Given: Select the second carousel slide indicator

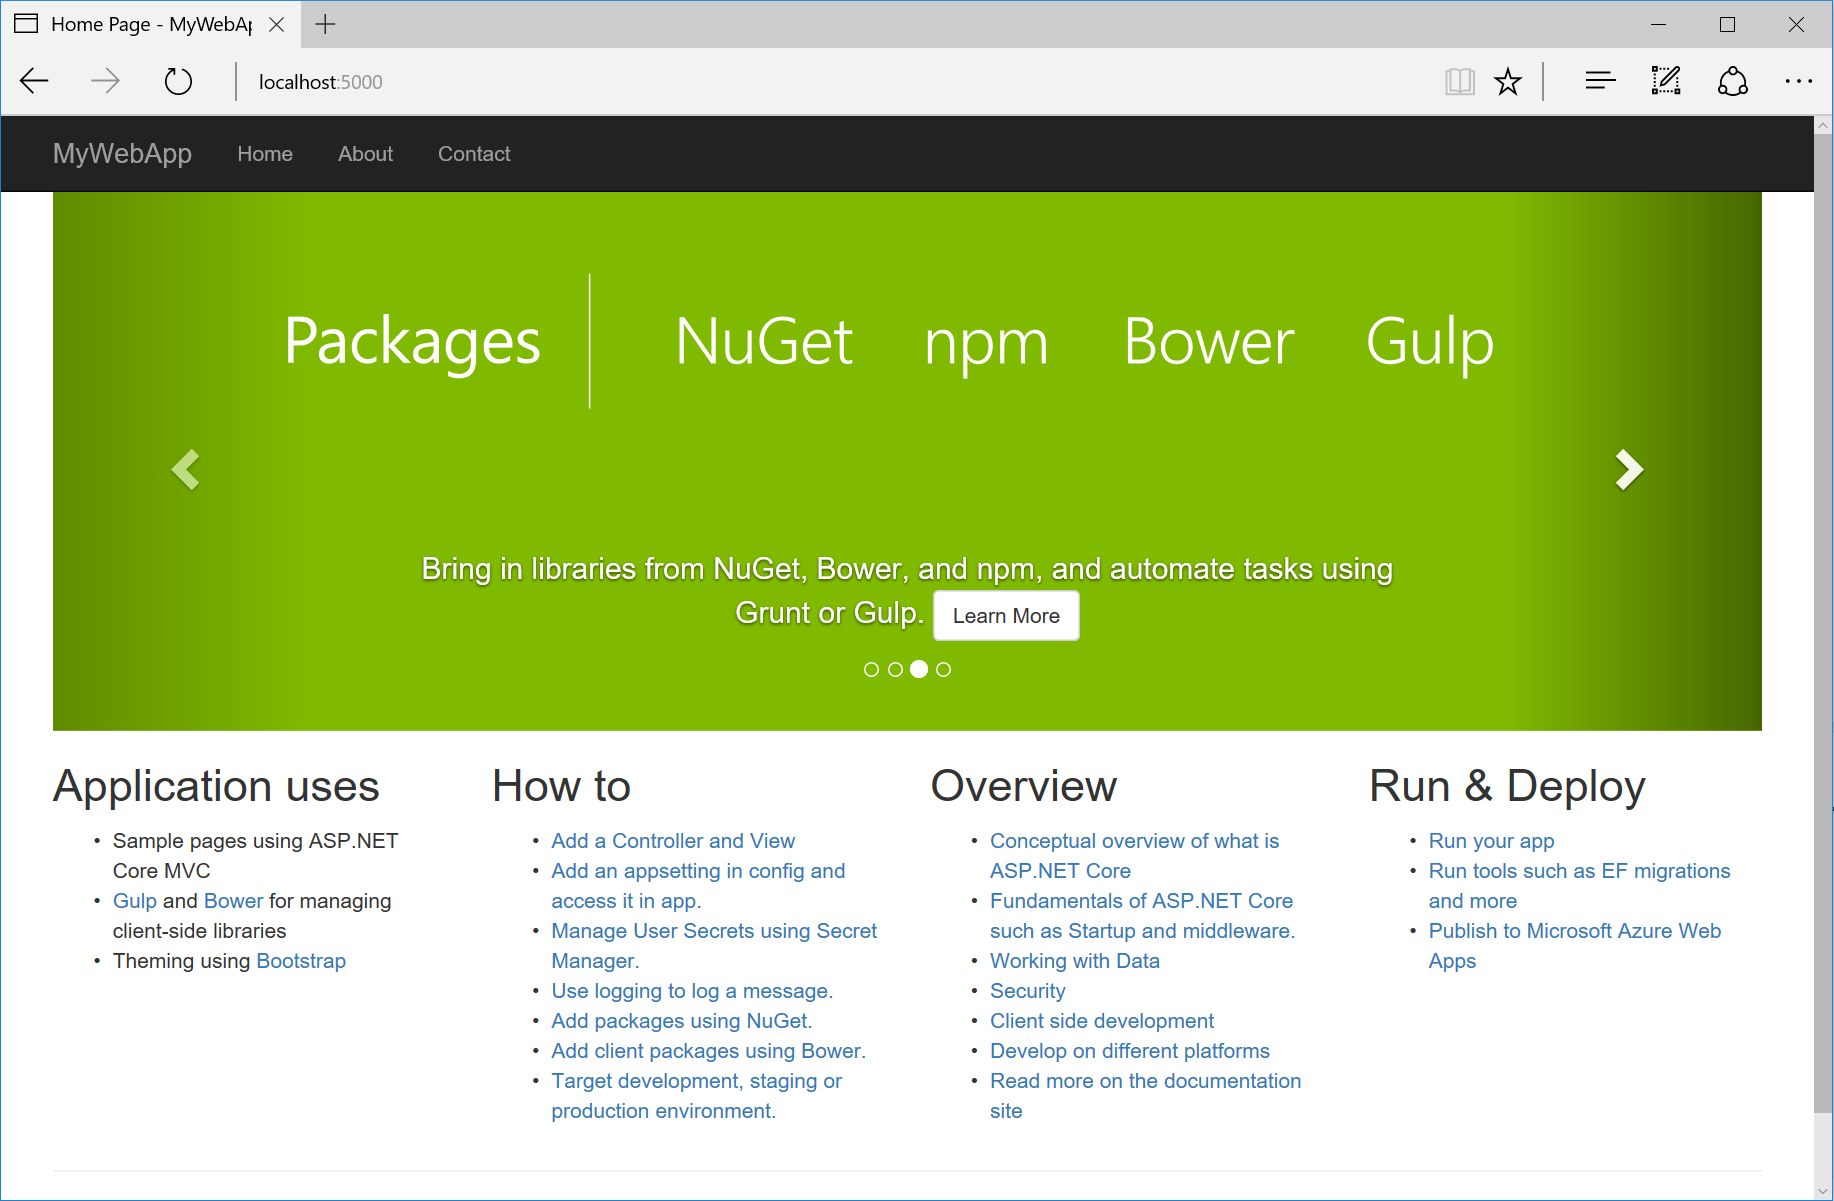Looking at the screenshot, I should click(895, 669).
